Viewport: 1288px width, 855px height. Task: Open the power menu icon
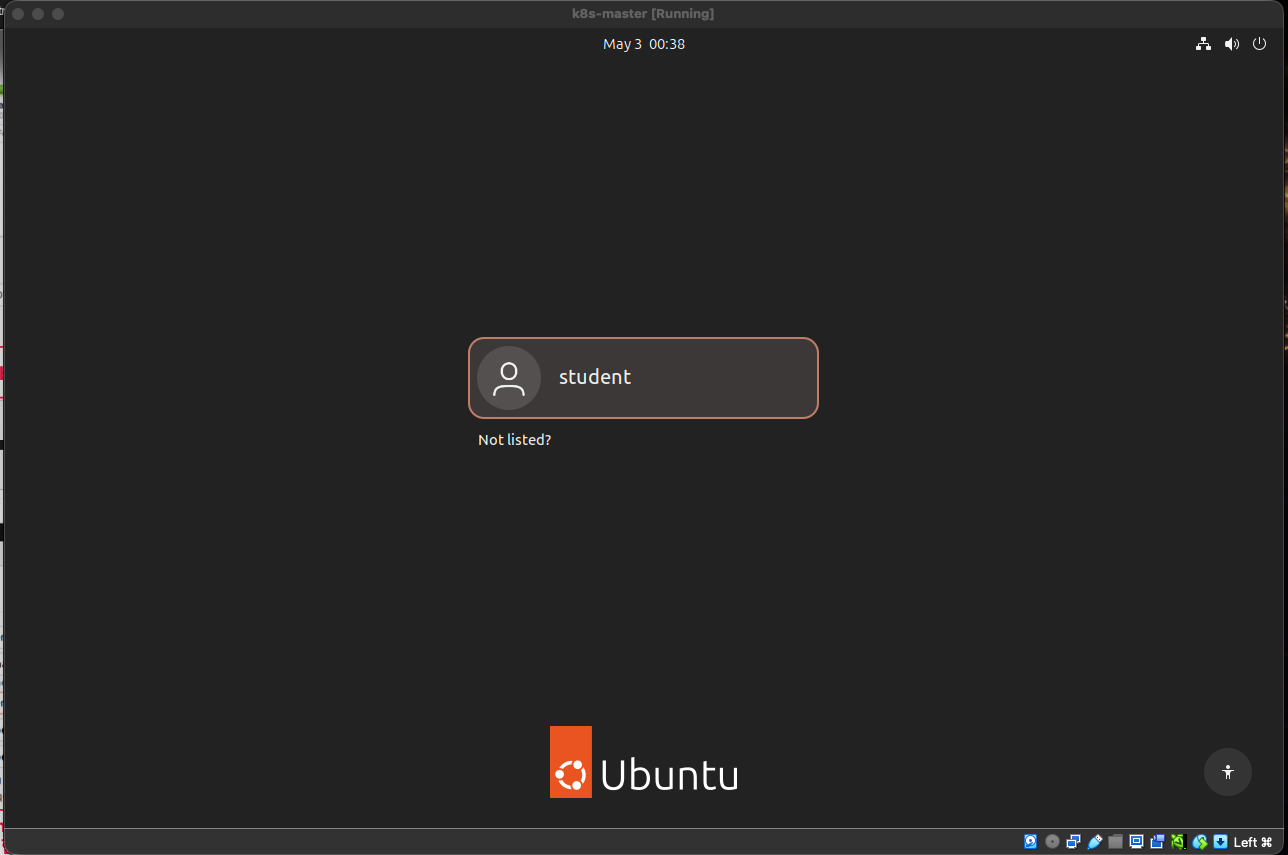tap(1260, 44)
